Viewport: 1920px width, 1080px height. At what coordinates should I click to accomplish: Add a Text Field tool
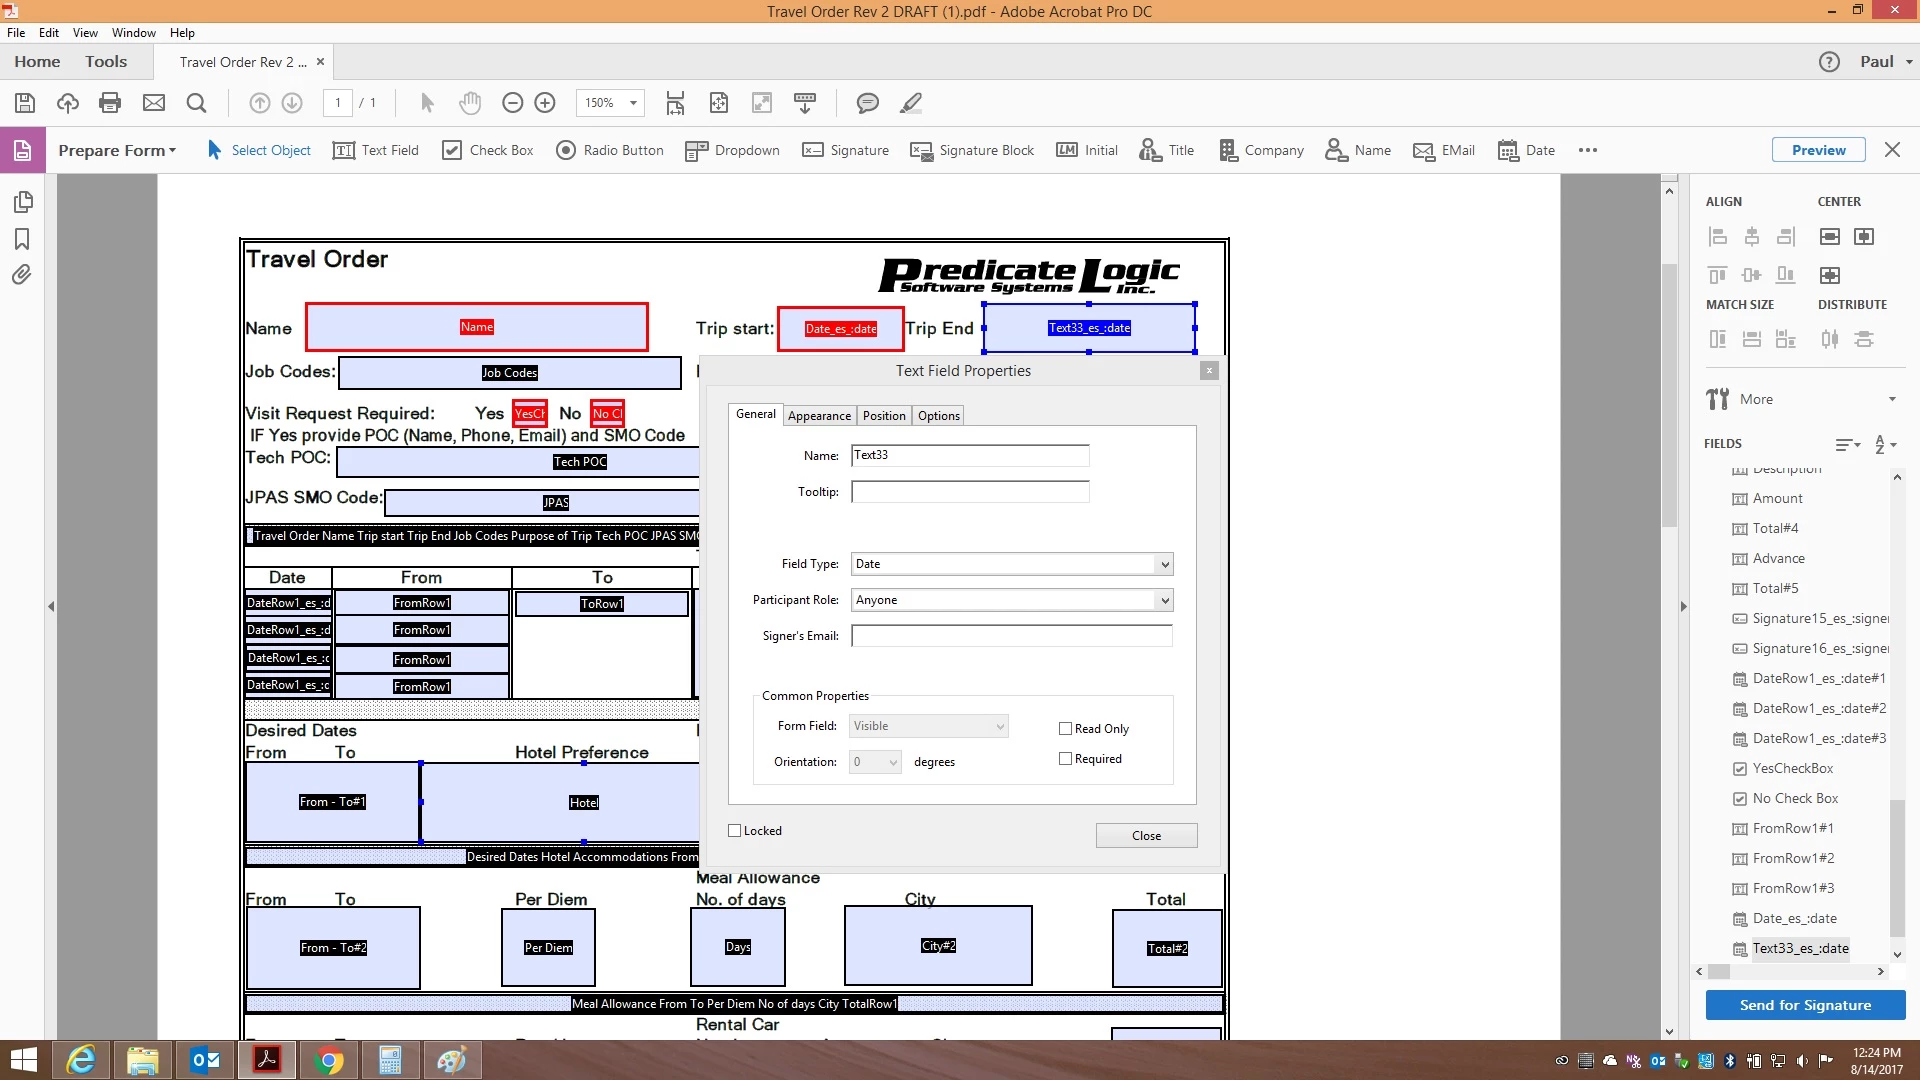pyautogui.click(x=376, y=150)
